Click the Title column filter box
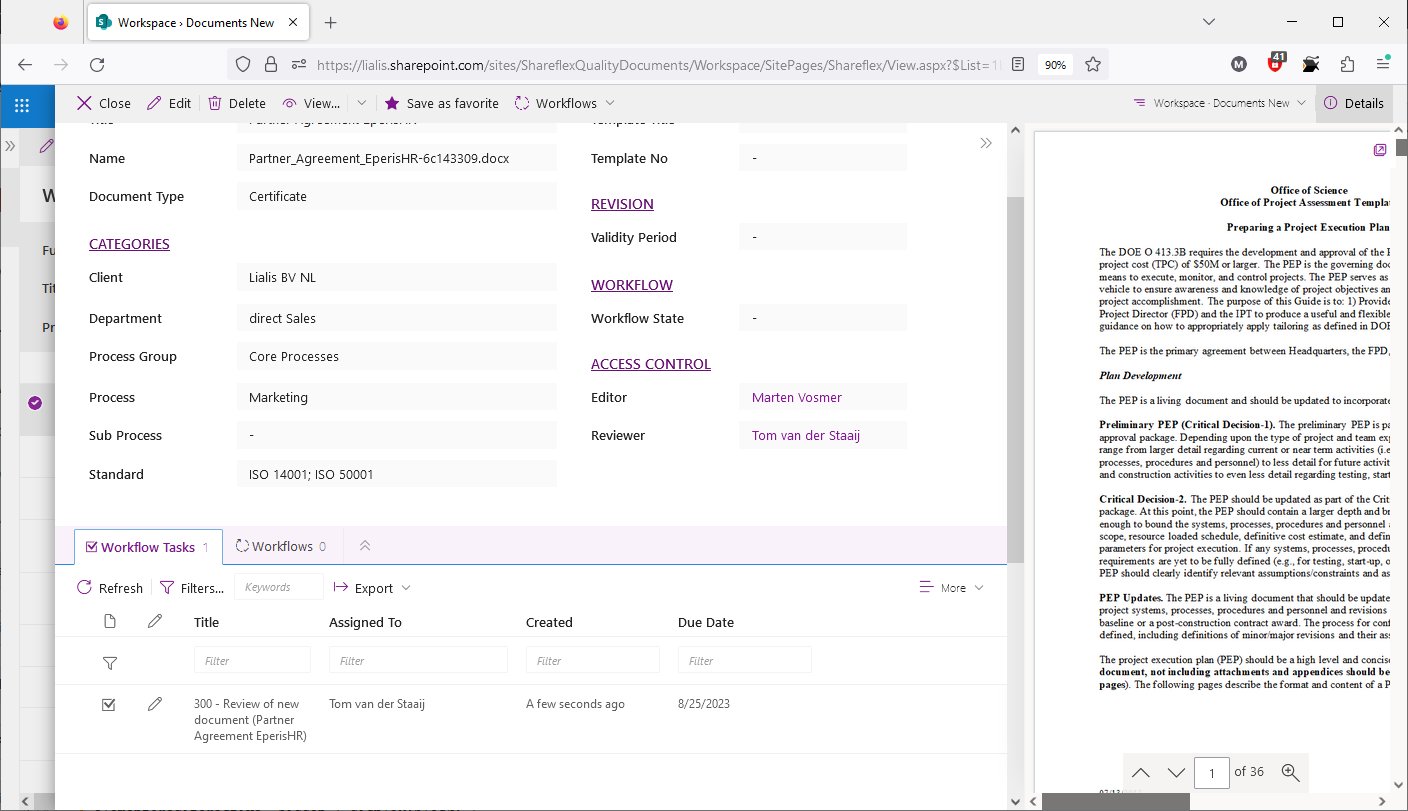 [252, 660]
